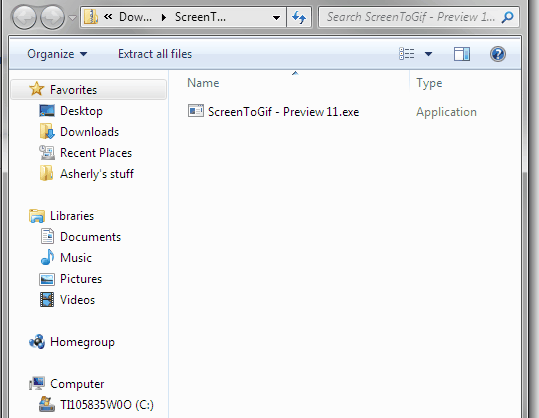539x418 pixels.
Task: Open Downloads in Favorites
Action: [x=89, y=132]
